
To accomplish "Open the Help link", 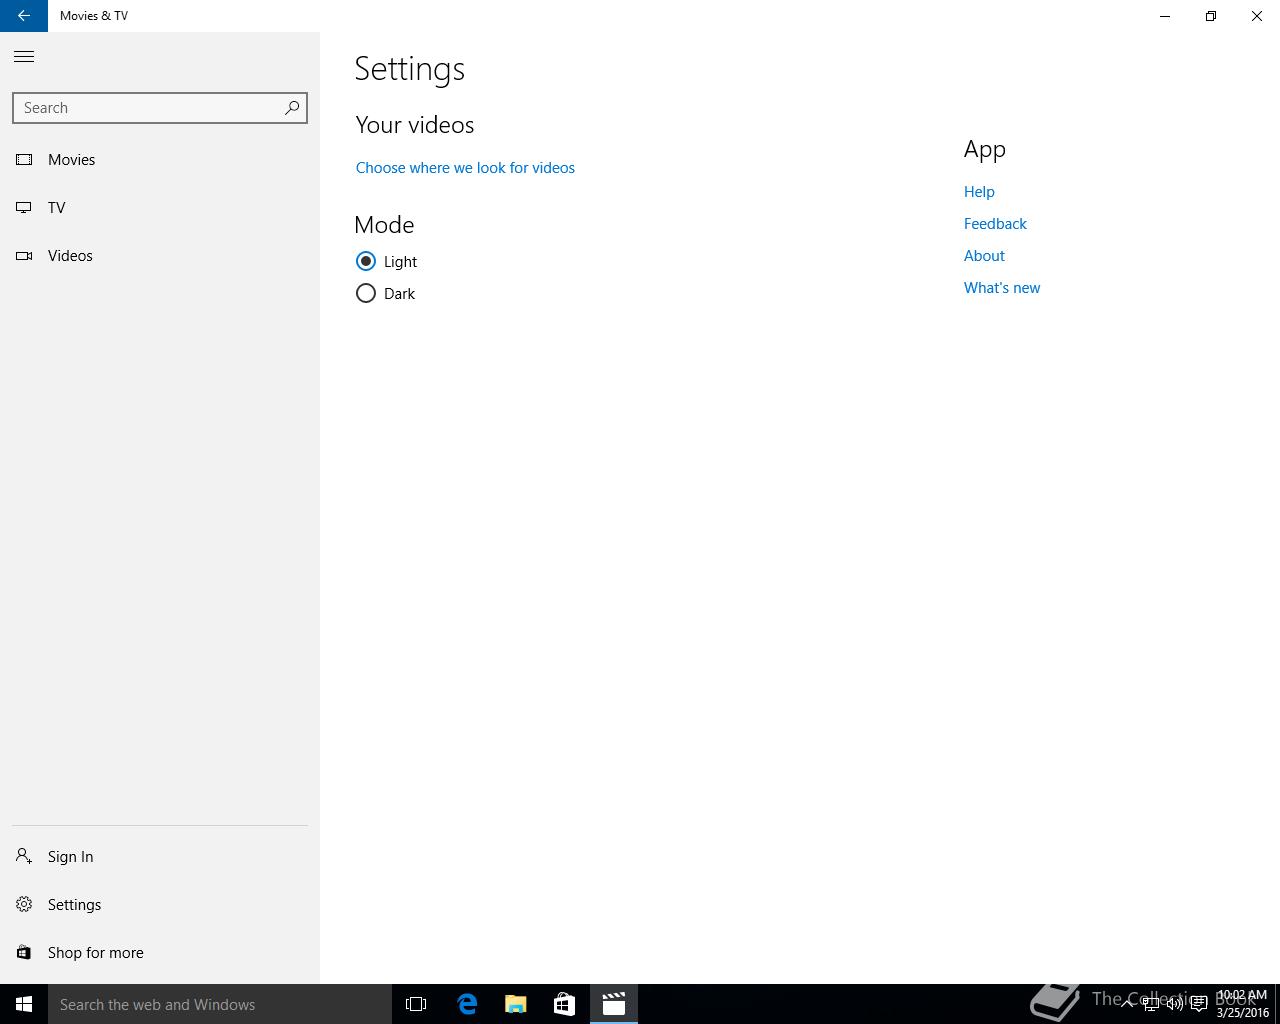I will 979,192.
